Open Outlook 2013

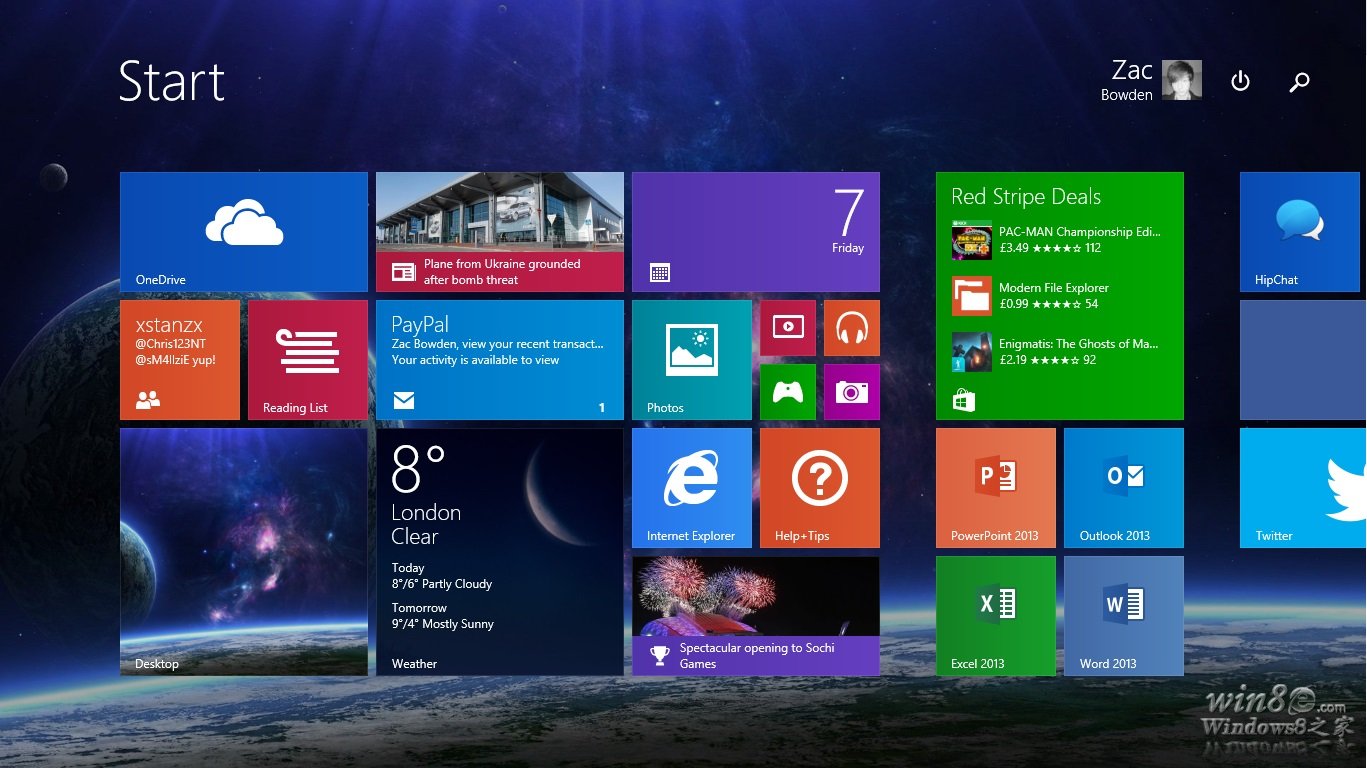pos(1123,487)
